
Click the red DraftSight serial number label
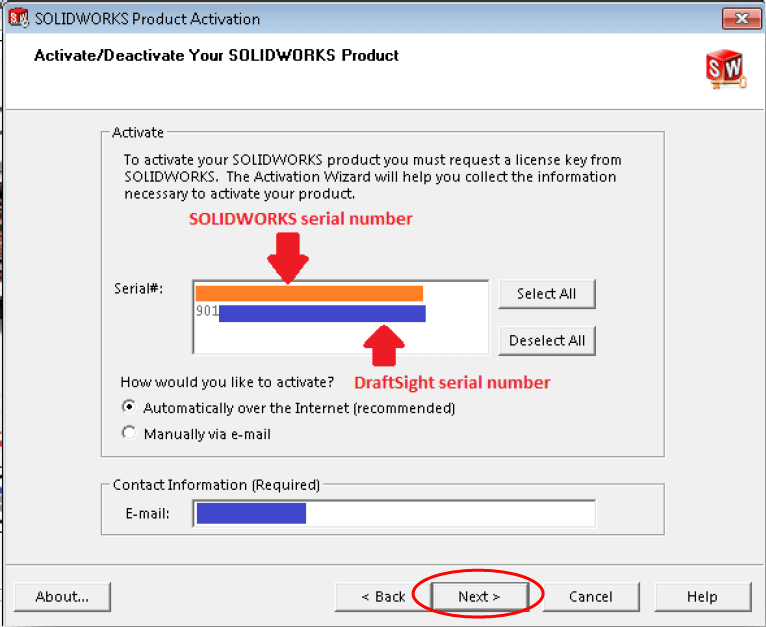click(x=452, y=382)
